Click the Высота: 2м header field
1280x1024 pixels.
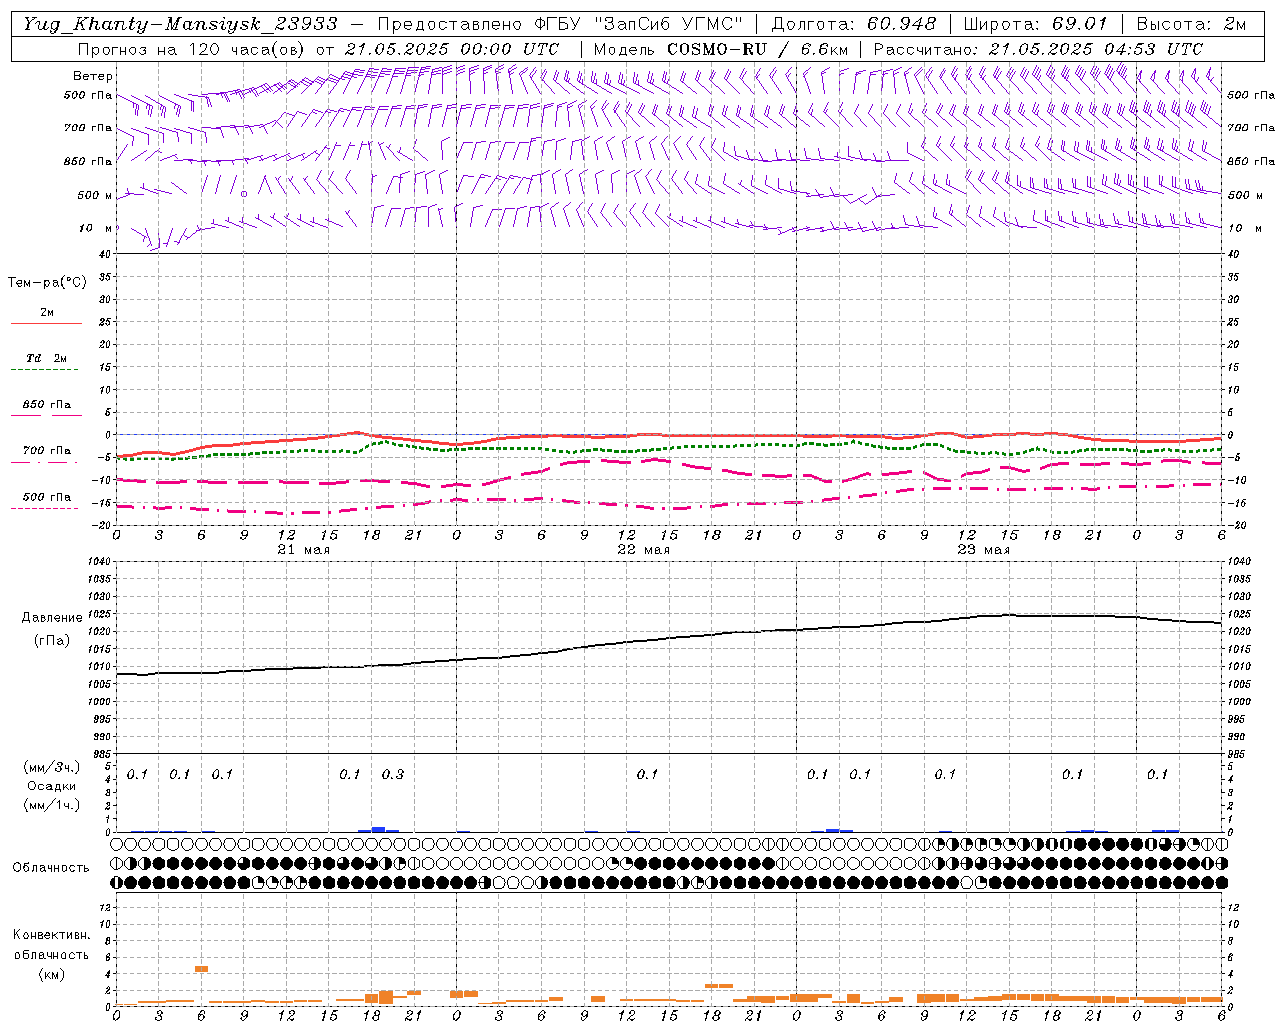tap(1191, 24)
